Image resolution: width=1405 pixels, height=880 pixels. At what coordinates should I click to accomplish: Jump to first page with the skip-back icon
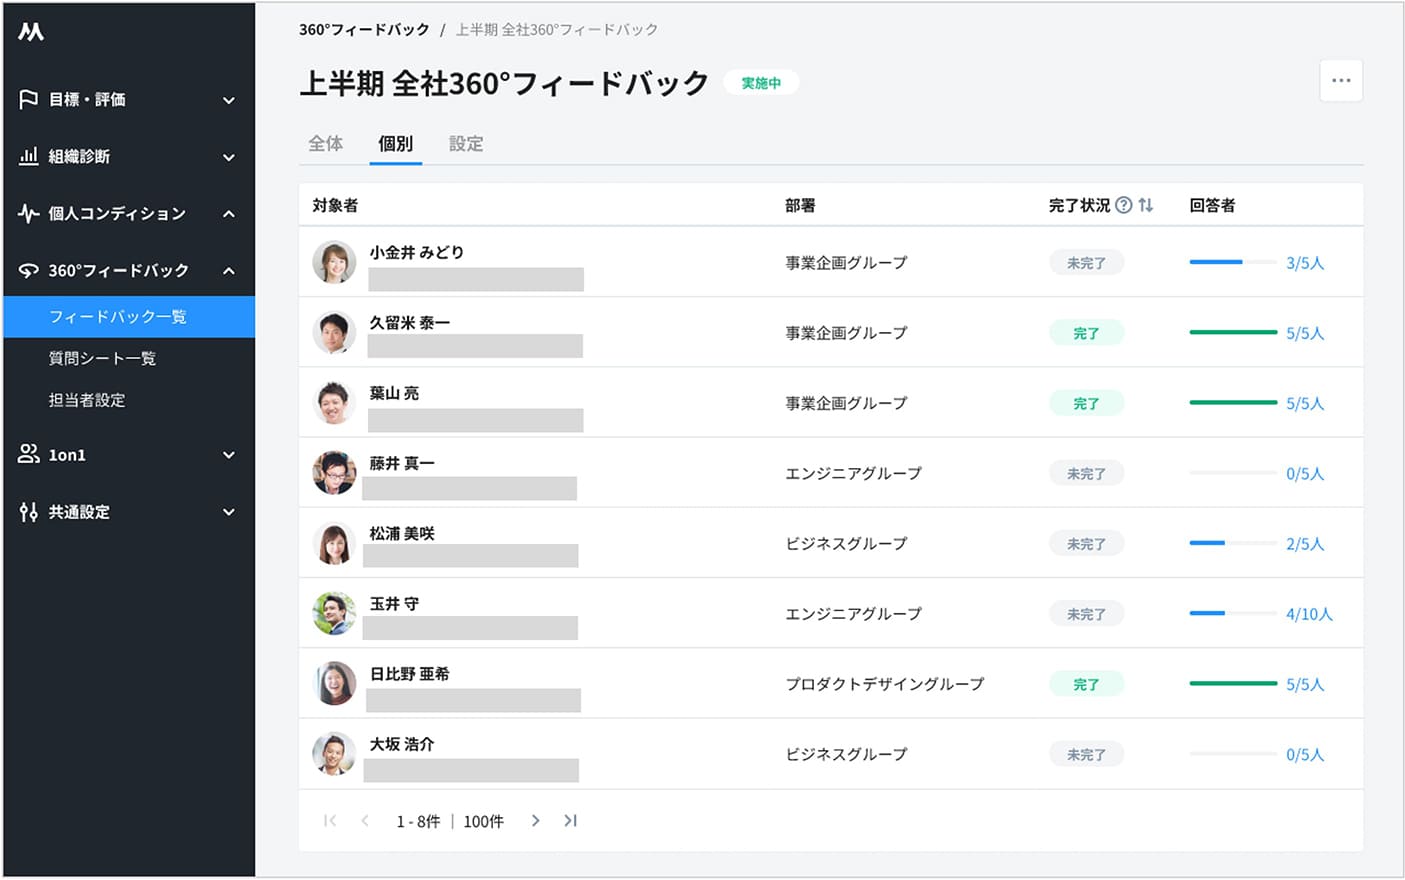(x=330, y=820)
